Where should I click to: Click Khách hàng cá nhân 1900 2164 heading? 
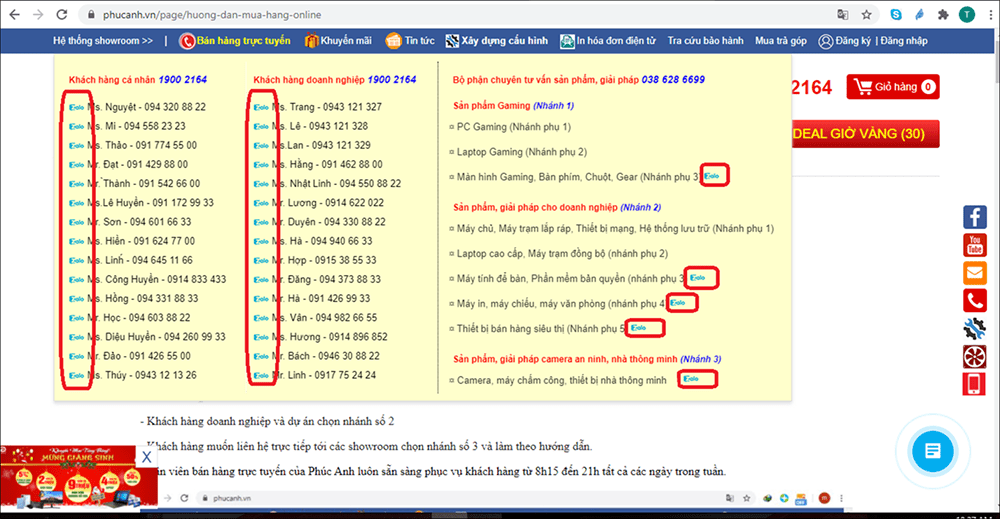[138, 80]
